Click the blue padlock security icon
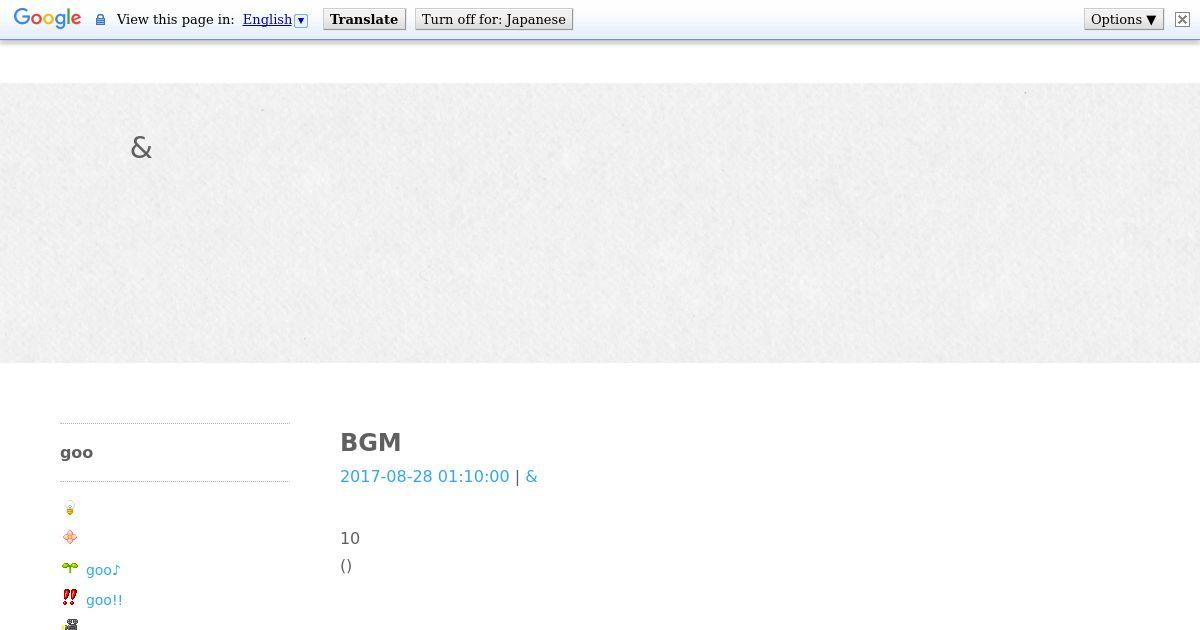Screen dimensions: 1200x630 100,20
